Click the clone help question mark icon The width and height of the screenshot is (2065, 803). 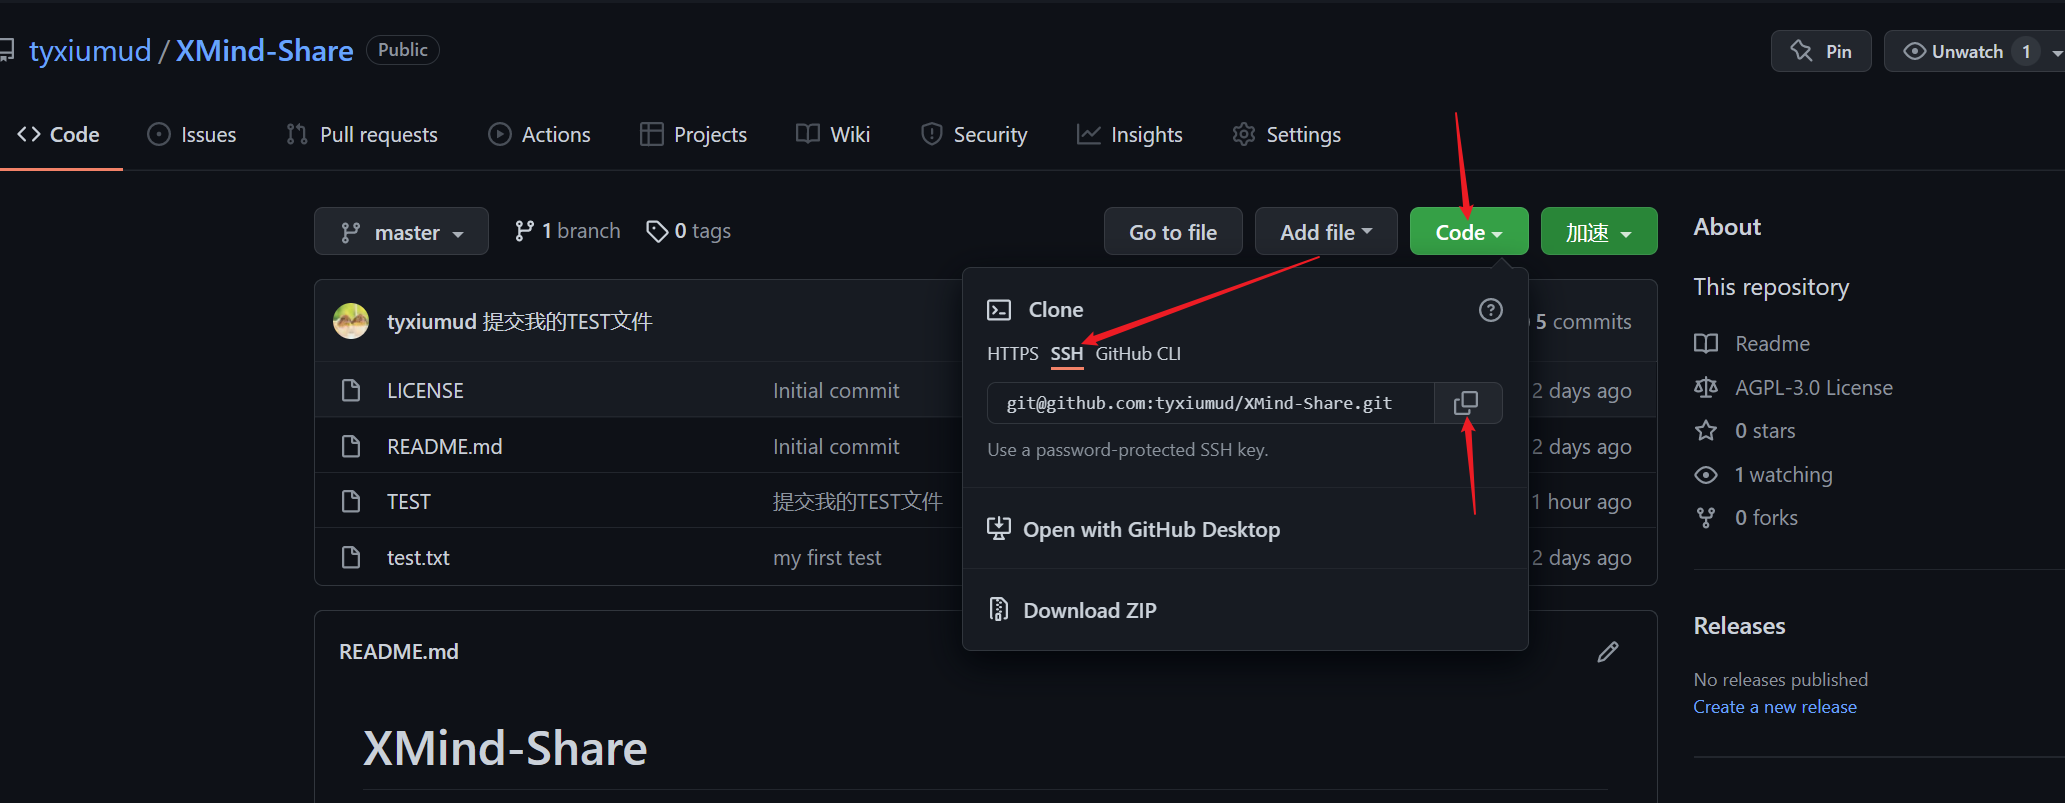[1490, 310]
